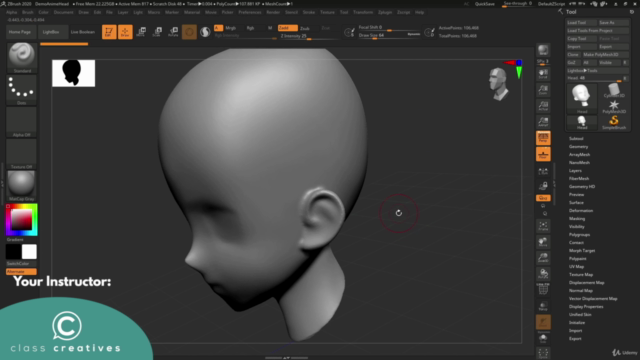
Task: Open the Brush menu
Action: pyautogui.click(x=28, y=12)
